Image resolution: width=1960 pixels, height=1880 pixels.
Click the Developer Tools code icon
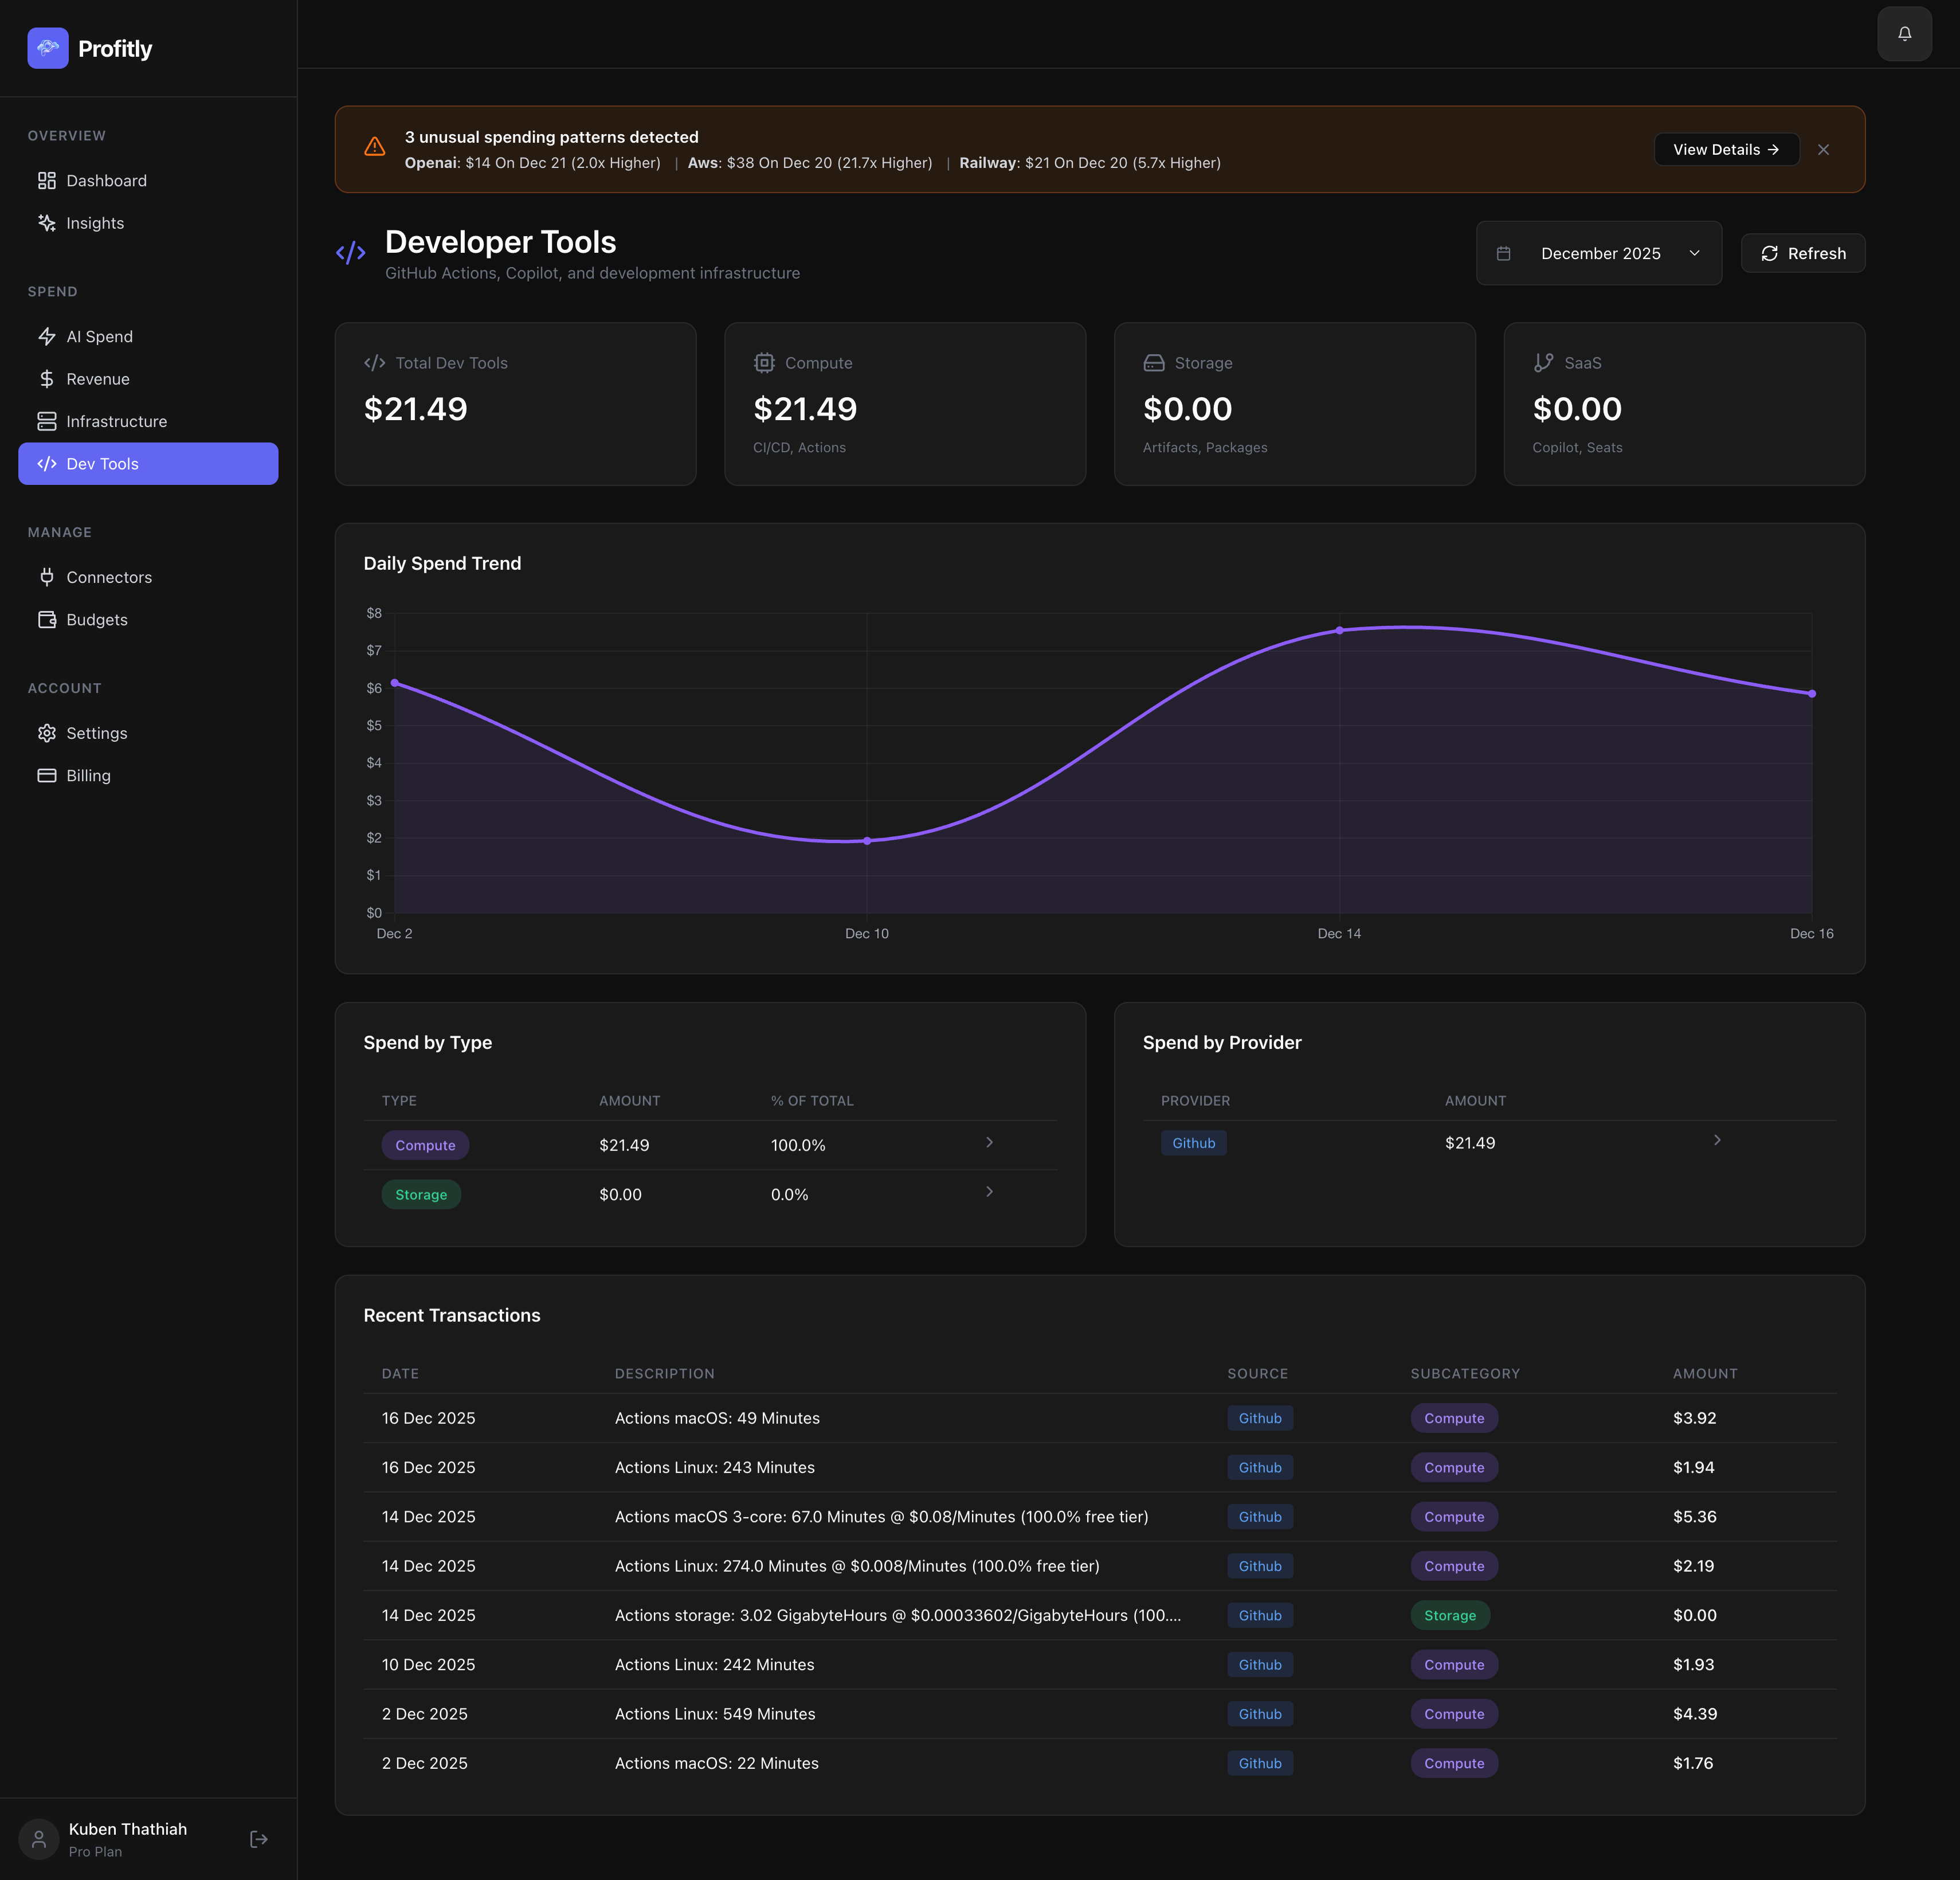tap(351, 253)
